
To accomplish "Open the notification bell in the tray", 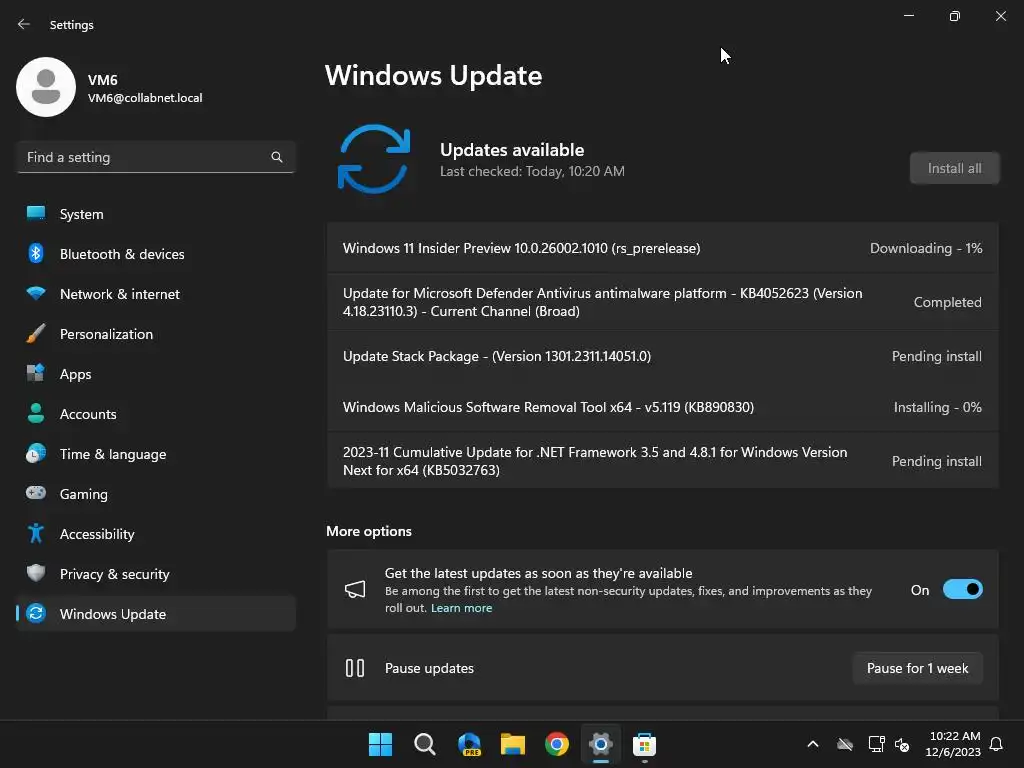I will coord(996,744).
